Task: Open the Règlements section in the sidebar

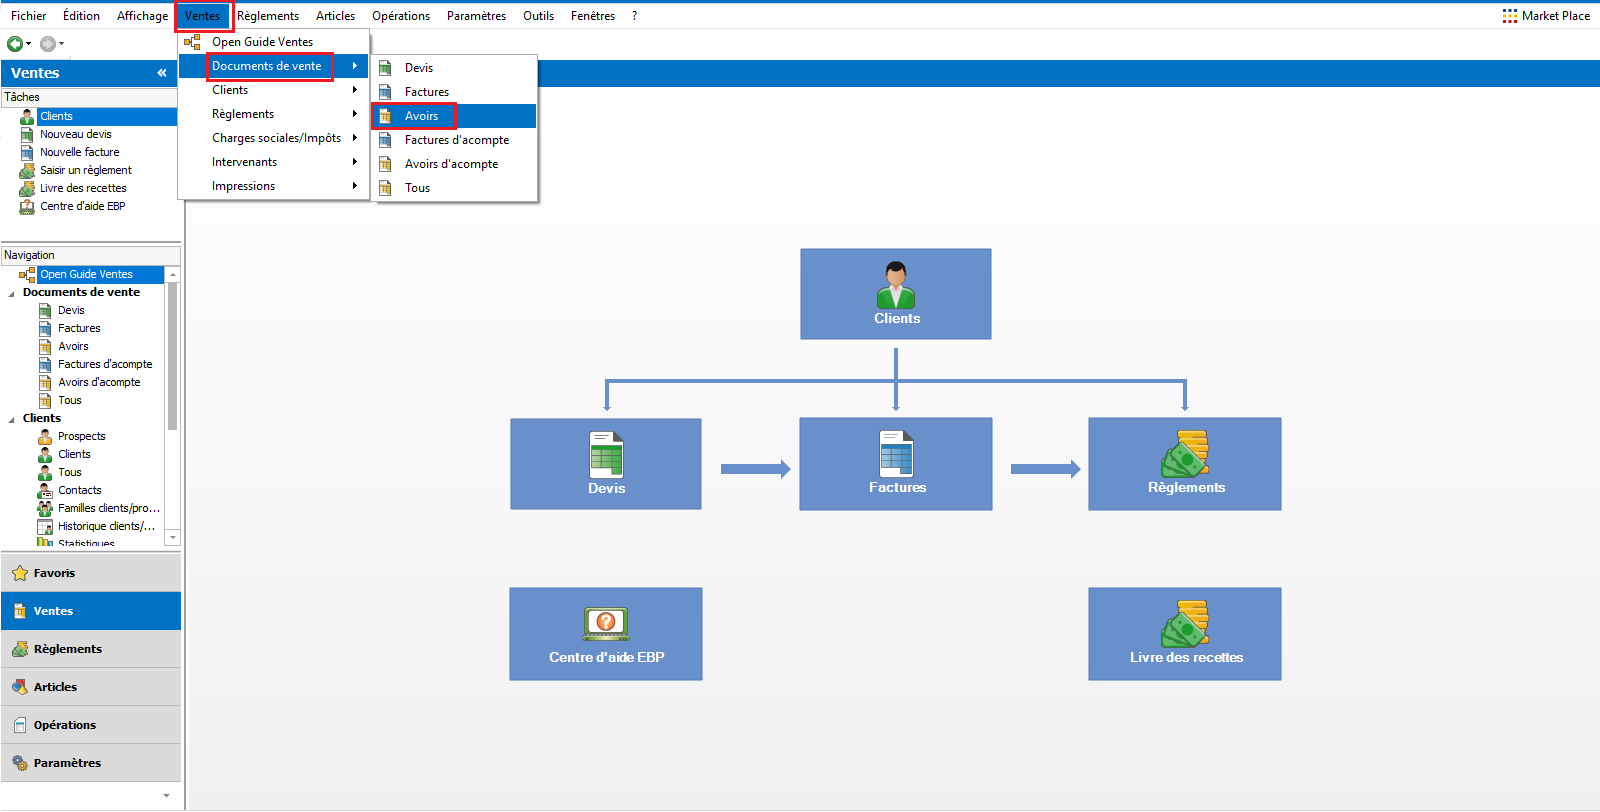Action: click(x=91, y=649)
